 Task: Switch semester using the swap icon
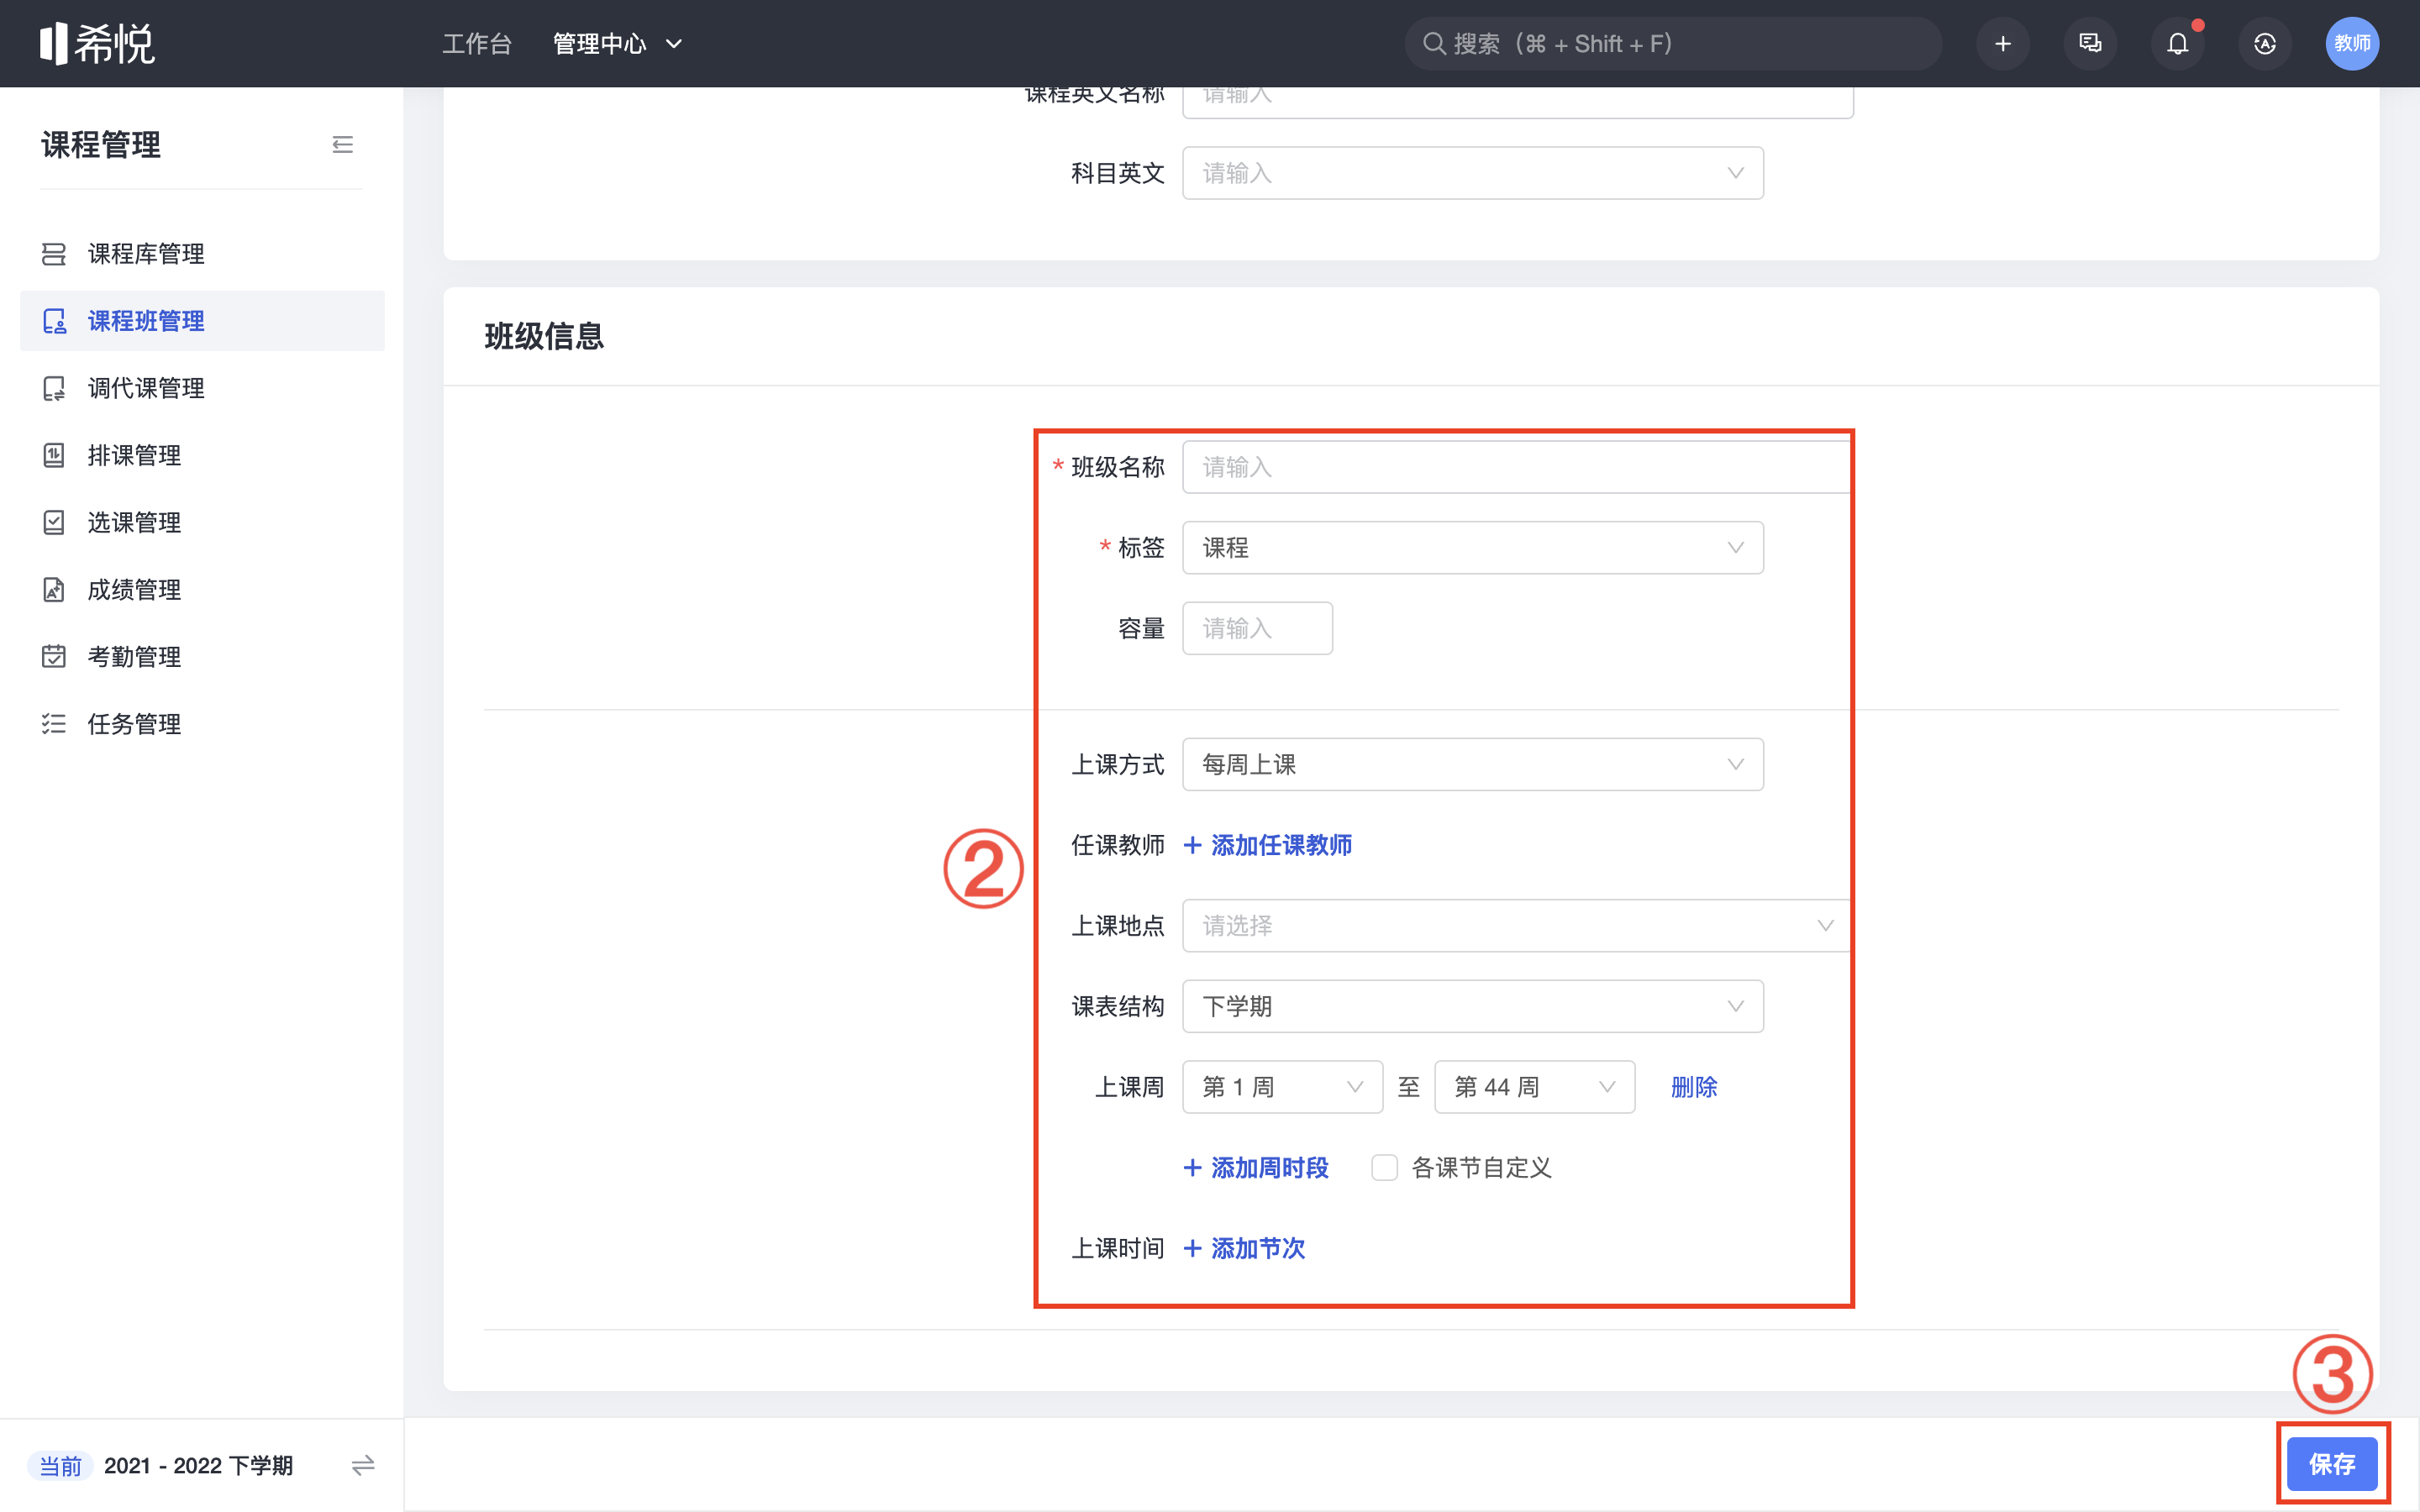point(363,1466)
